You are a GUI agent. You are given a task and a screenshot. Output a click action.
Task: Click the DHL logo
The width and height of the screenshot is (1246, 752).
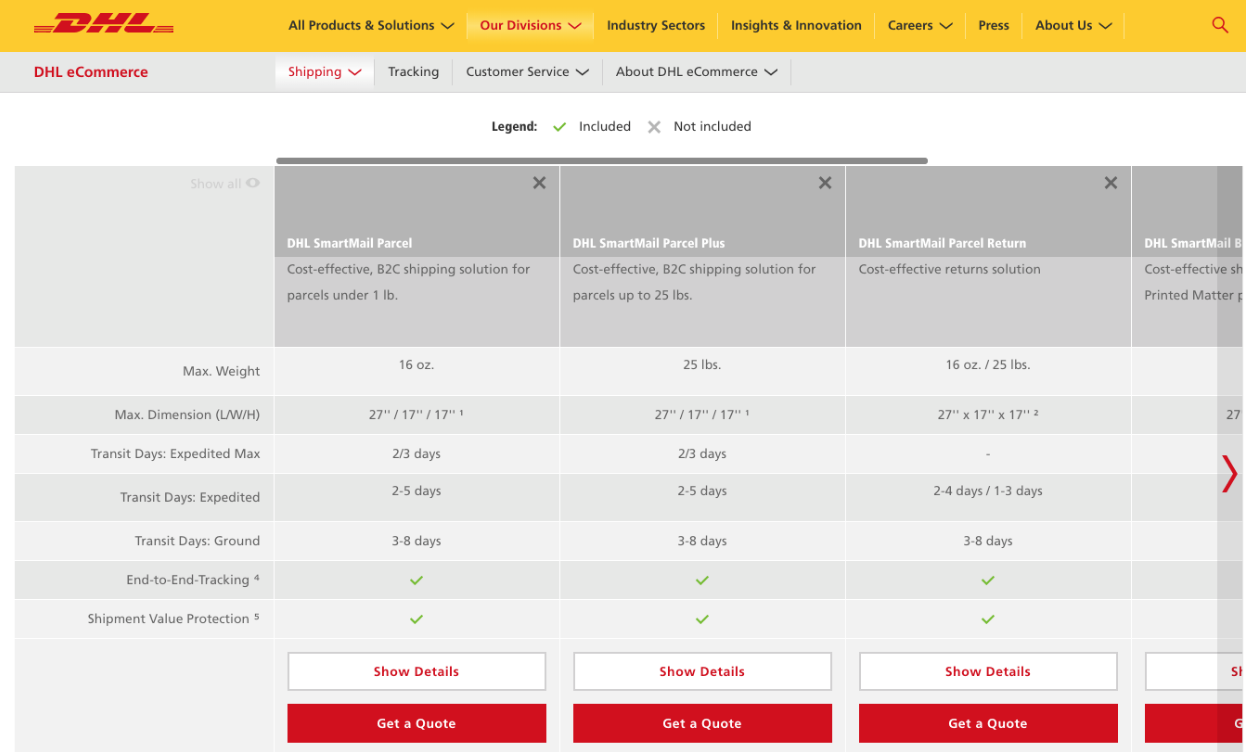pyautogui.click(x=102, y=25)
